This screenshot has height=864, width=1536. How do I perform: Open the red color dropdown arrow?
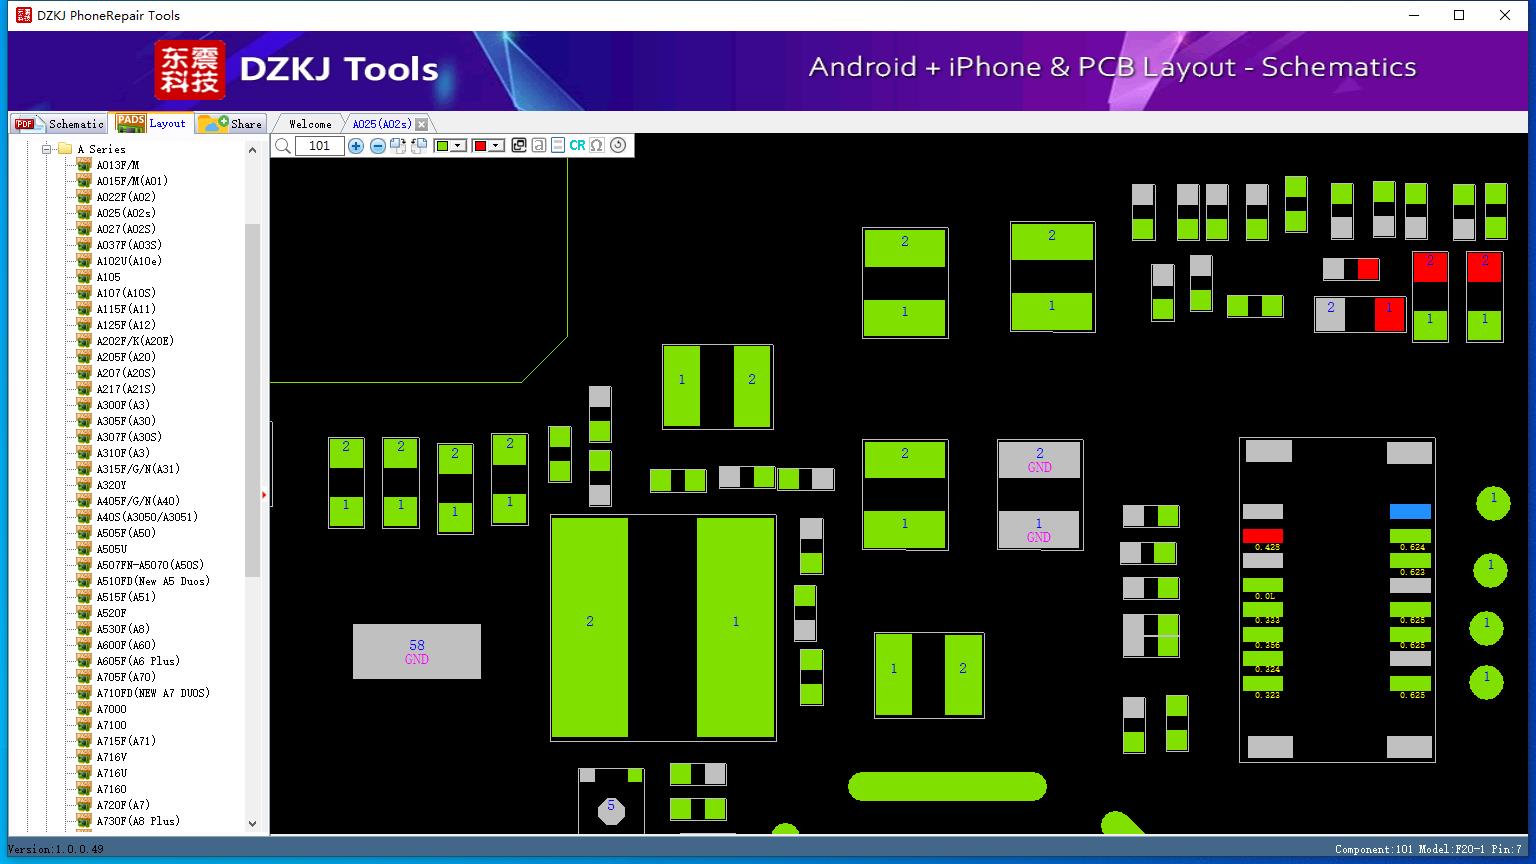tap(495, 146)
